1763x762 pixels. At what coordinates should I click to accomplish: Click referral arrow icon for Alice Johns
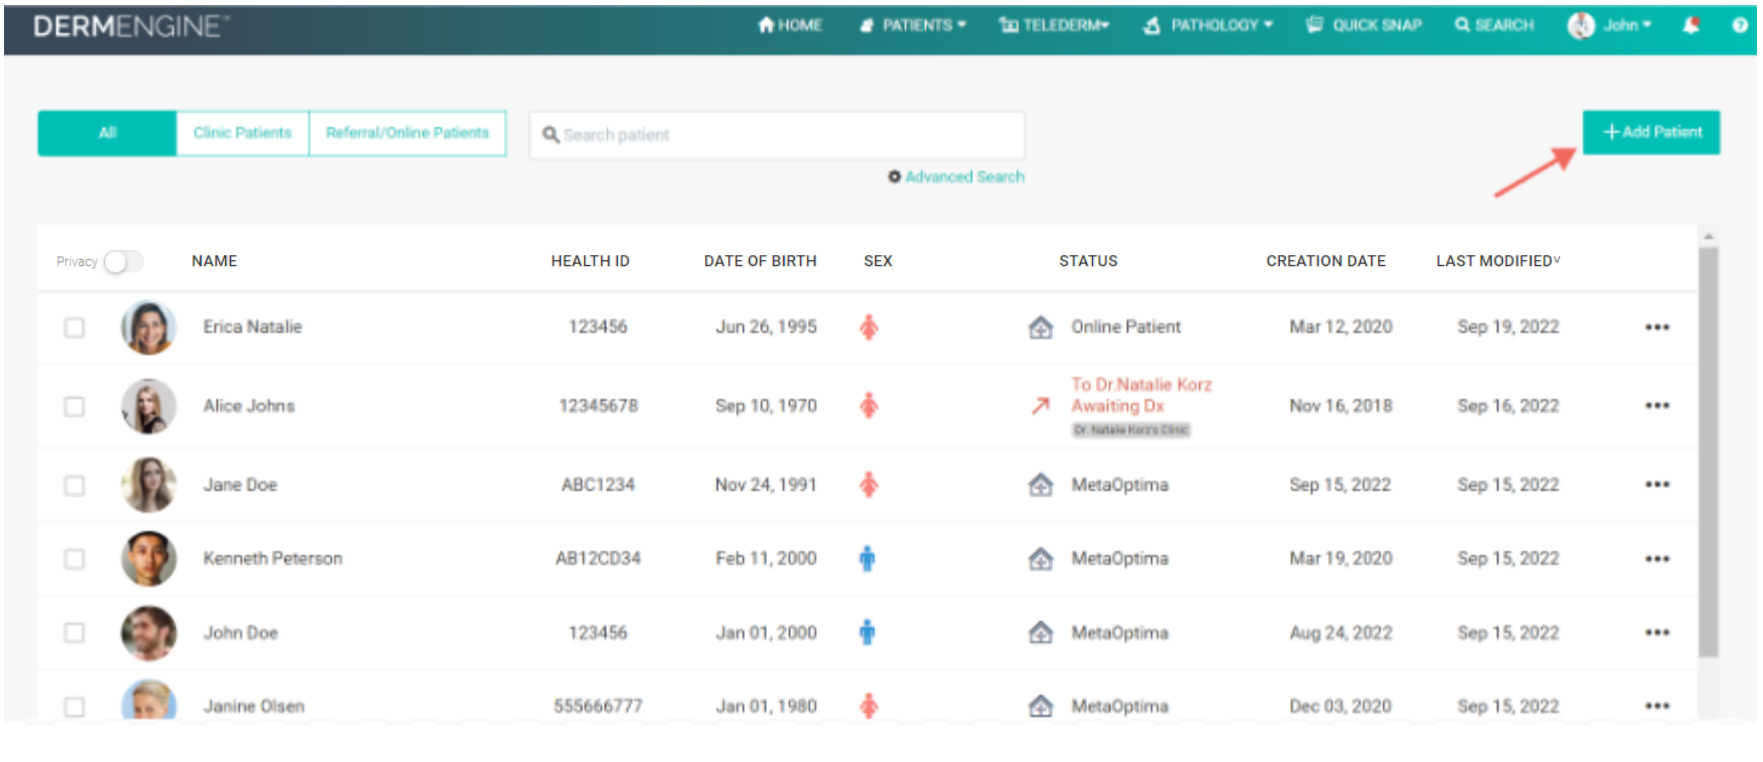(x=1040, y=406)
